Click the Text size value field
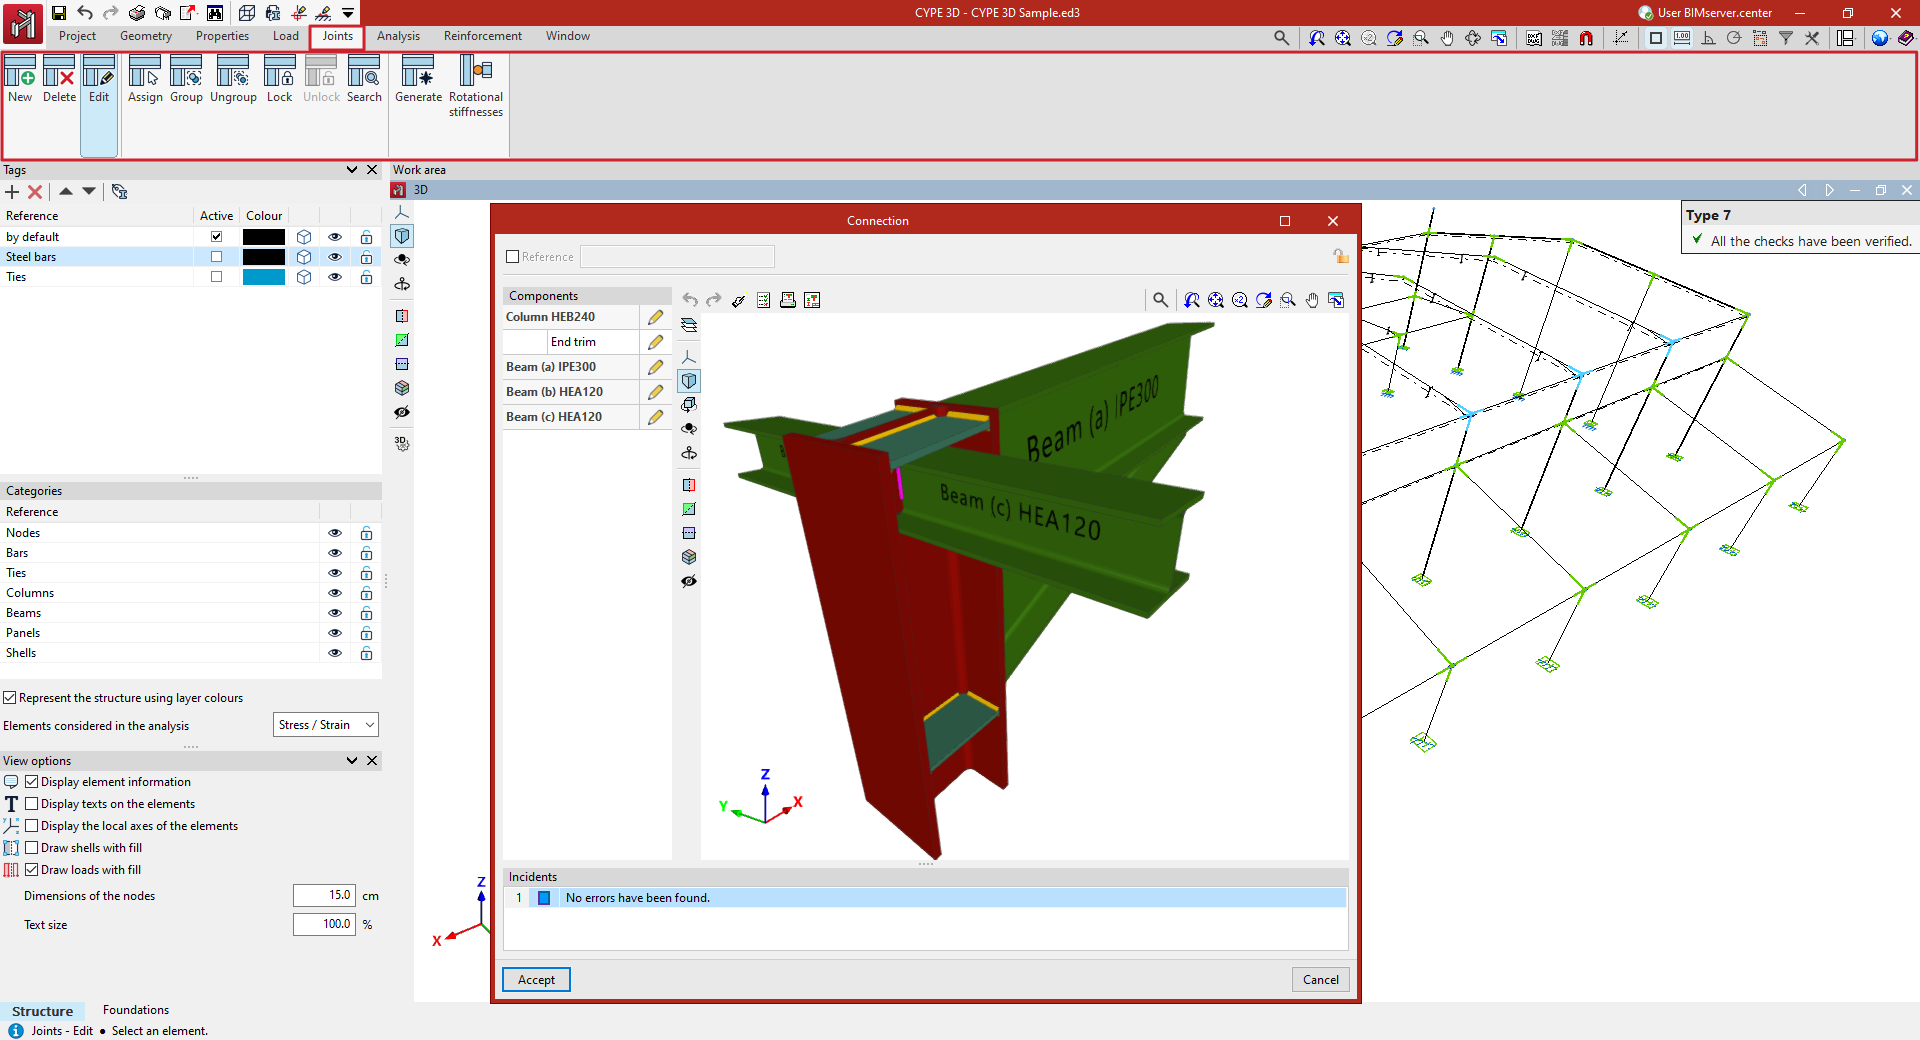This screenshot has width=1920, height=1040. (x=324, y=924)
